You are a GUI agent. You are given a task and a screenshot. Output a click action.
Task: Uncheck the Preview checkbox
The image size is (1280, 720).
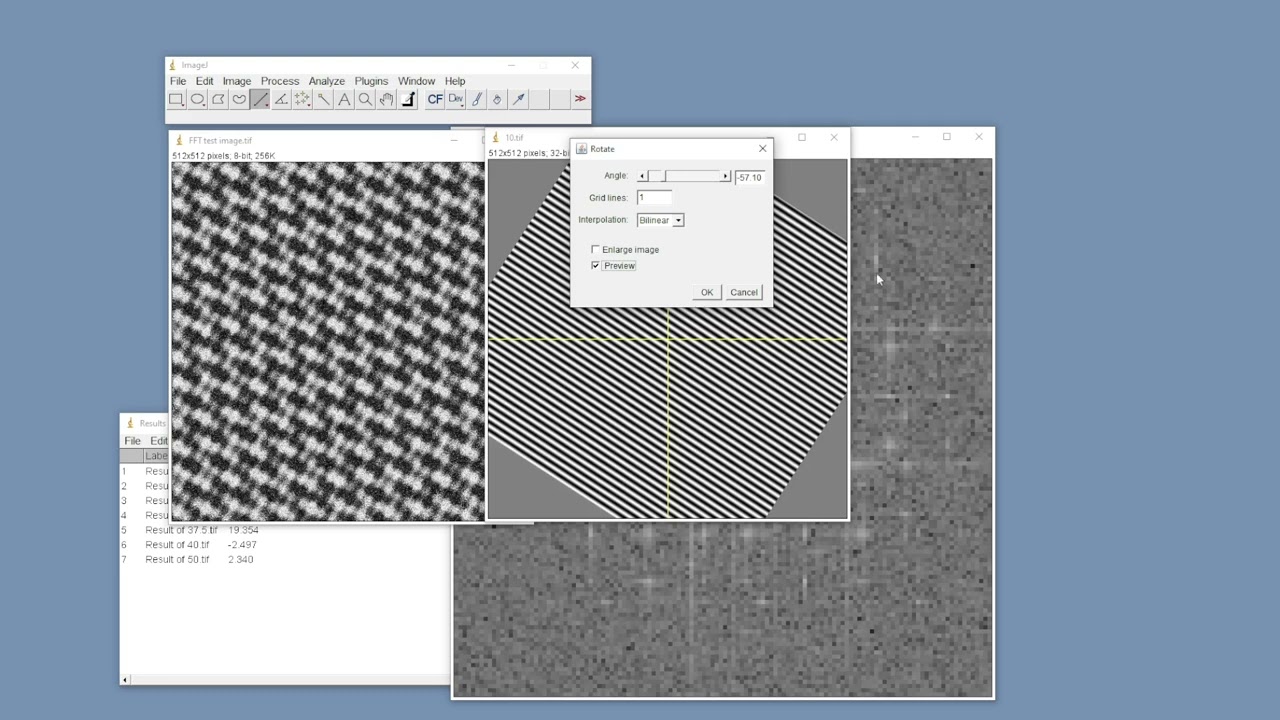[596, 266]
